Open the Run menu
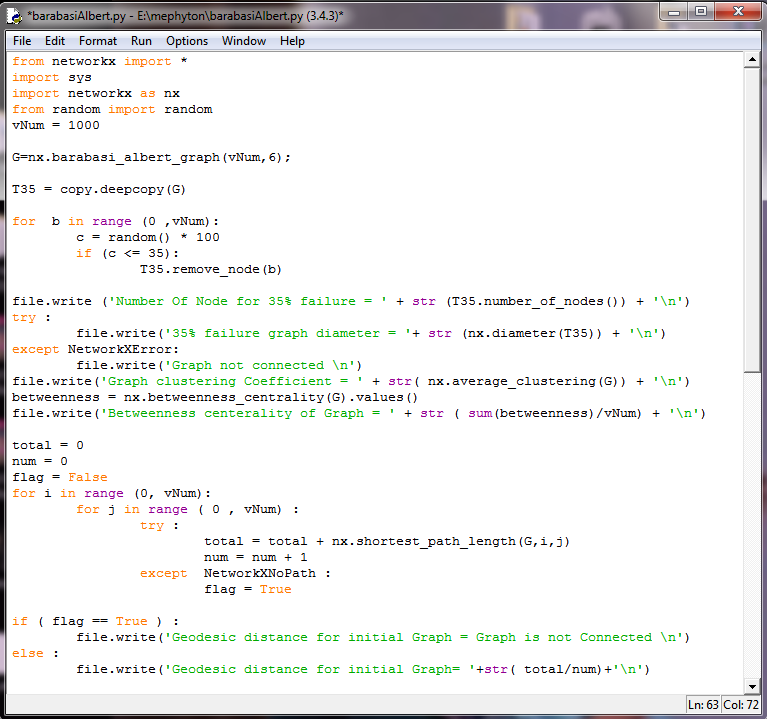 (x=141, y=41)
